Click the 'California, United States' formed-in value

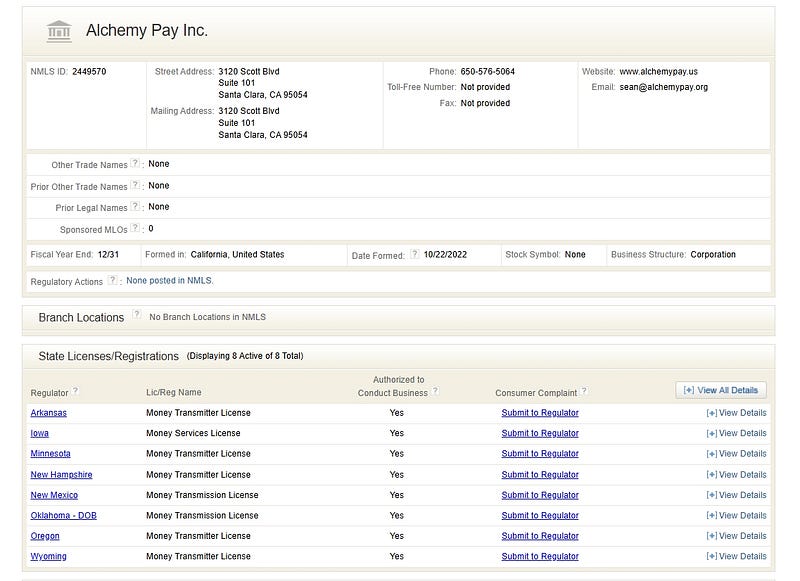237,255
